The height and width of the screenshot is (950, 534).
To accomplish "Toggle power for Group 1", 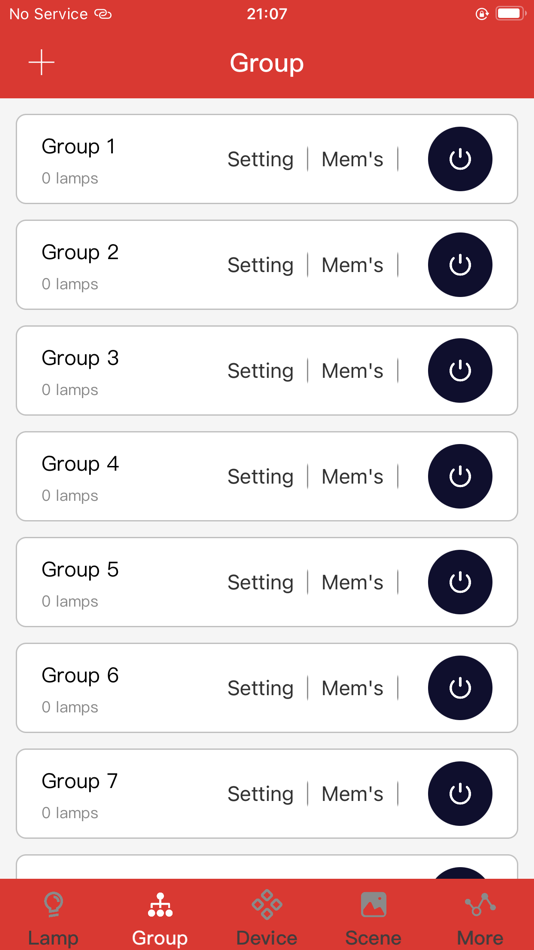I will point(460,159).
